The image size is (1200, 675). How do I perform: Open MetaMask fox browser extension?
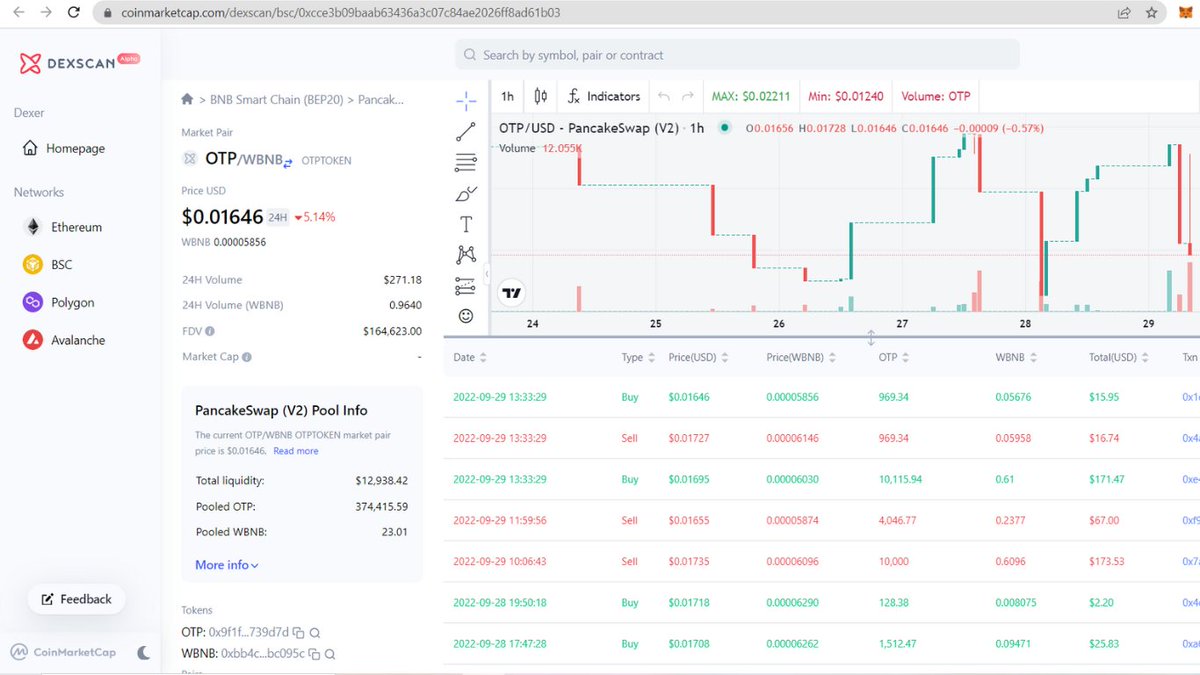point(1185,13)
